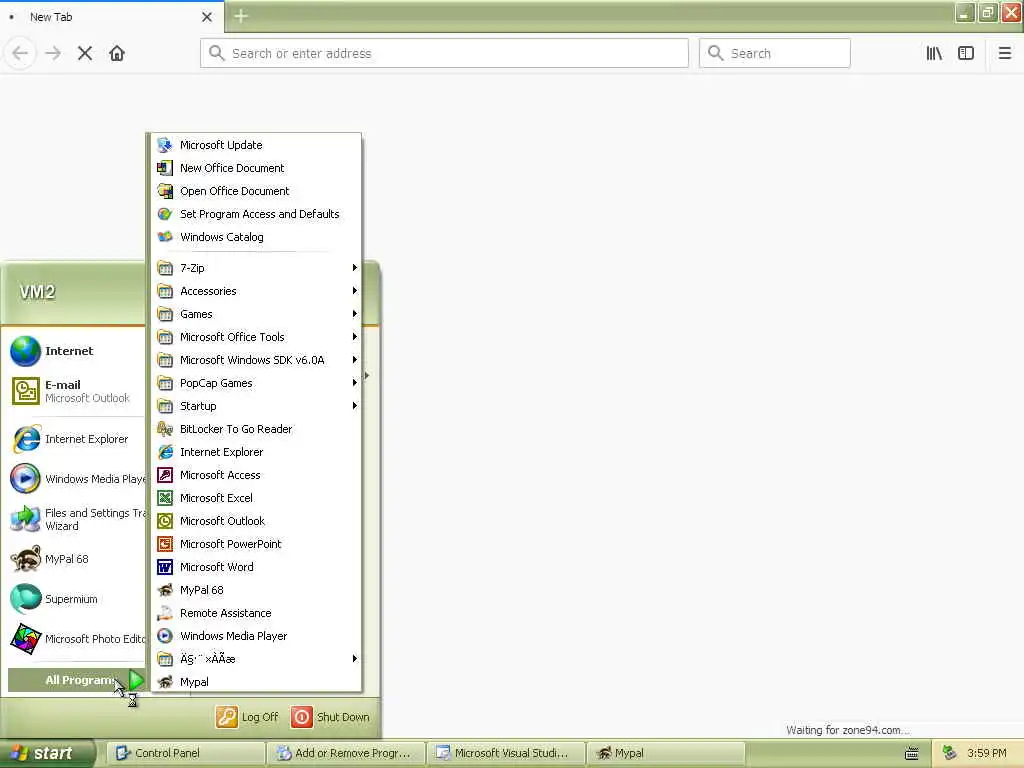Open Files and Settings Transfer Wizard
This screenshot has height=768, width=1024.
pos(76,519)
